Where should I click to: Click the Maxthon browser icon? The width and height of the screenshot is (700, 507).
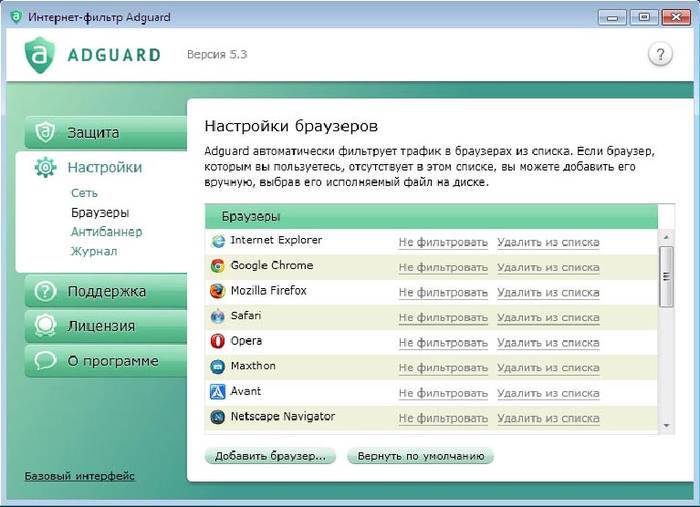(x=217, y=367)
